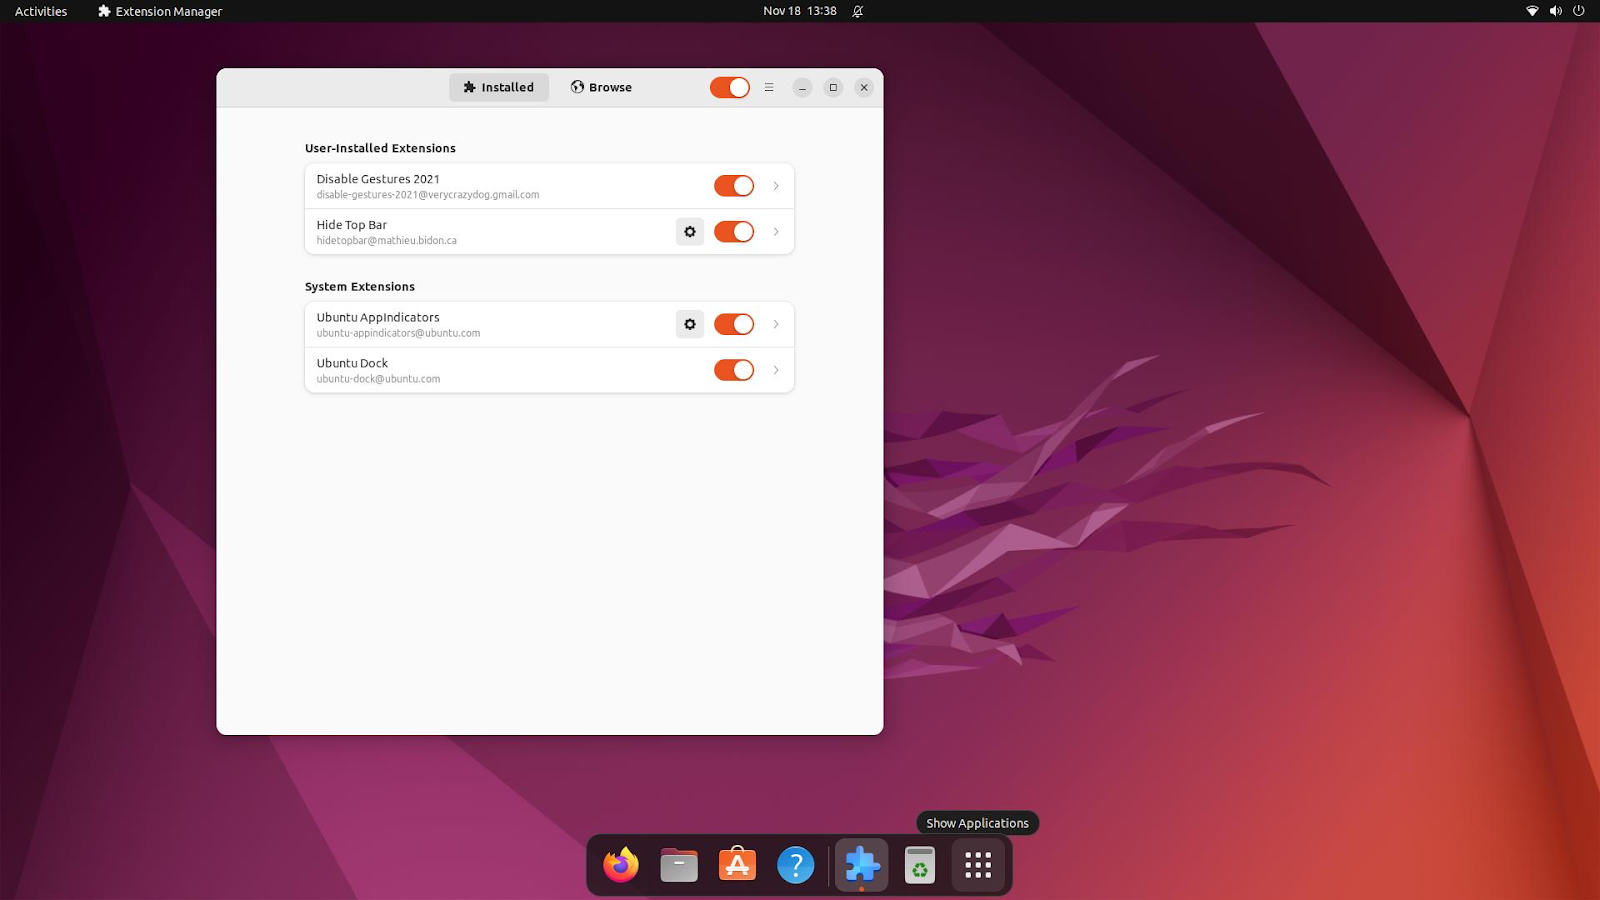The width and height of the screenshot is (1600, 900).
Task: Open Activities overview
Action: 41,11
